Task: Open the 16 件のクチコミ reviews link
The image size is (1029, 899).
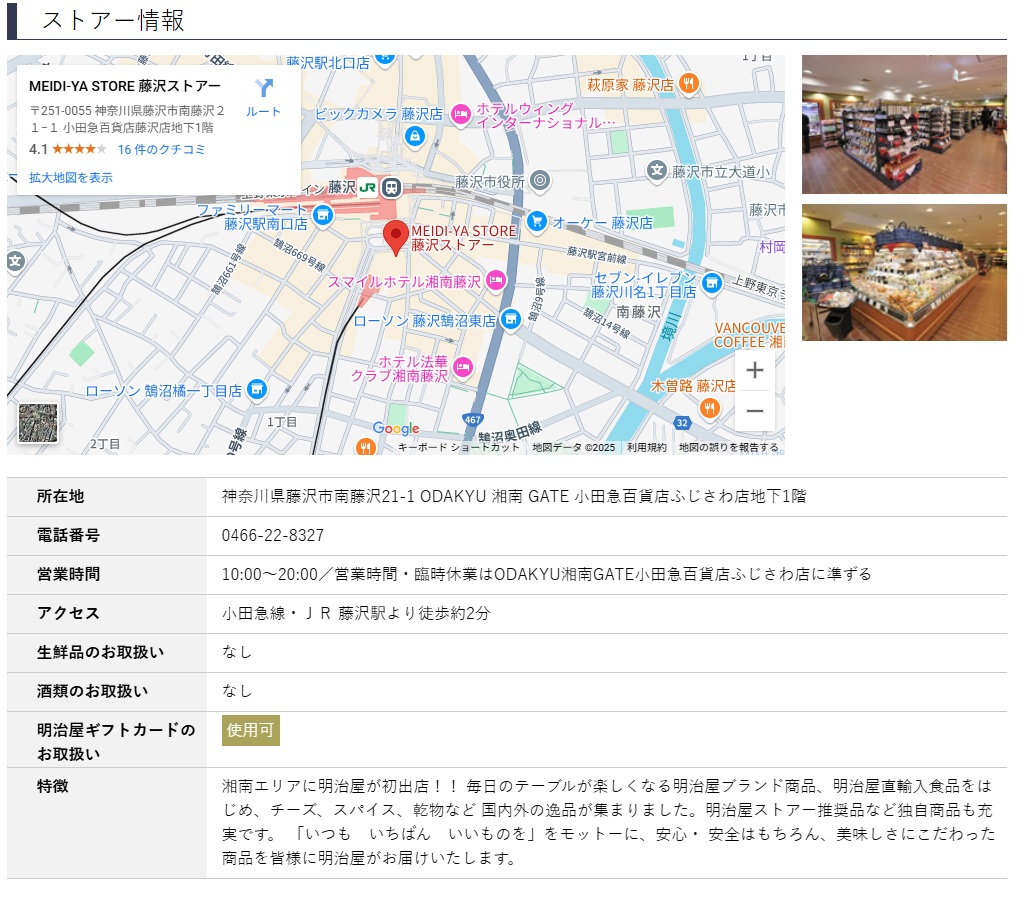Action: point(161,150)
